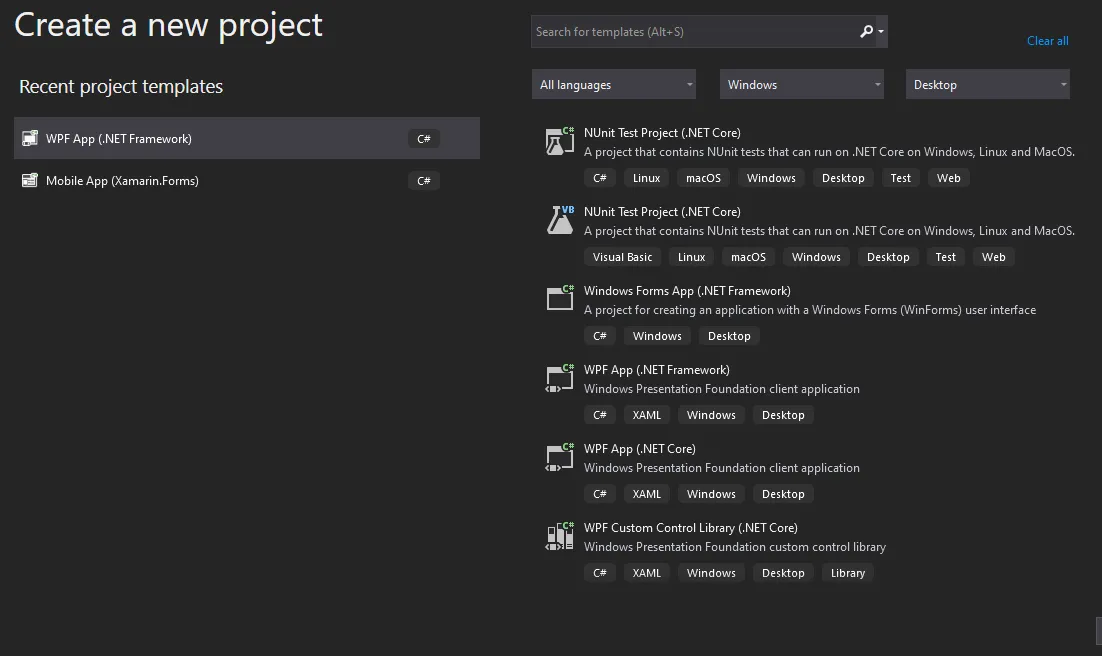Screen dimensions: 1102x656
Task: Open the All languages filter dropdown
Action: 614,84
